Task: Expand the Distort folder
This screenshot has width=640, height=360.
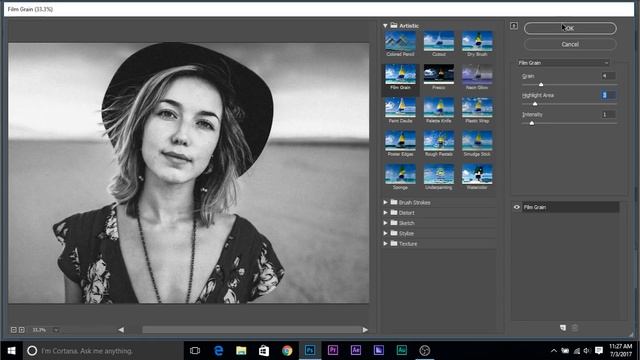Action: [x=385, y=213]
